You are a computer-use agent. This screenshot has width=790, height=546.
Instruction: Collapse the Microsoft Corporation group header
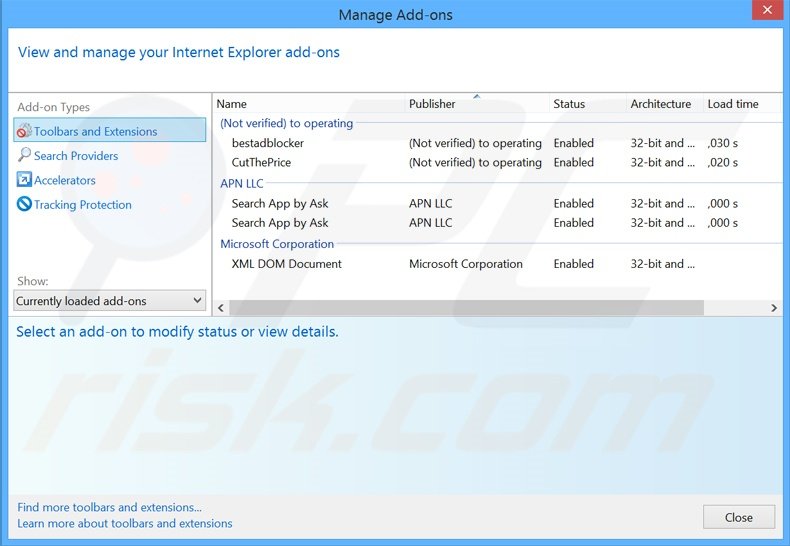pyautogui.click(x=277, y=244)
